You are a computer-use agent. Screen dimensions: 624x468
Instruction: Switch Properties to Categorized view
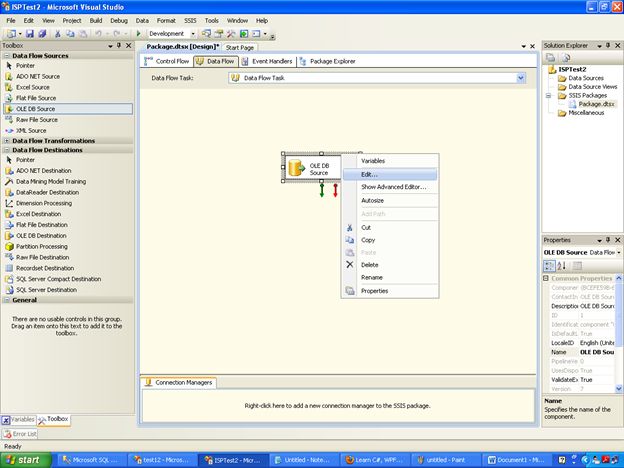coord(549,266)
